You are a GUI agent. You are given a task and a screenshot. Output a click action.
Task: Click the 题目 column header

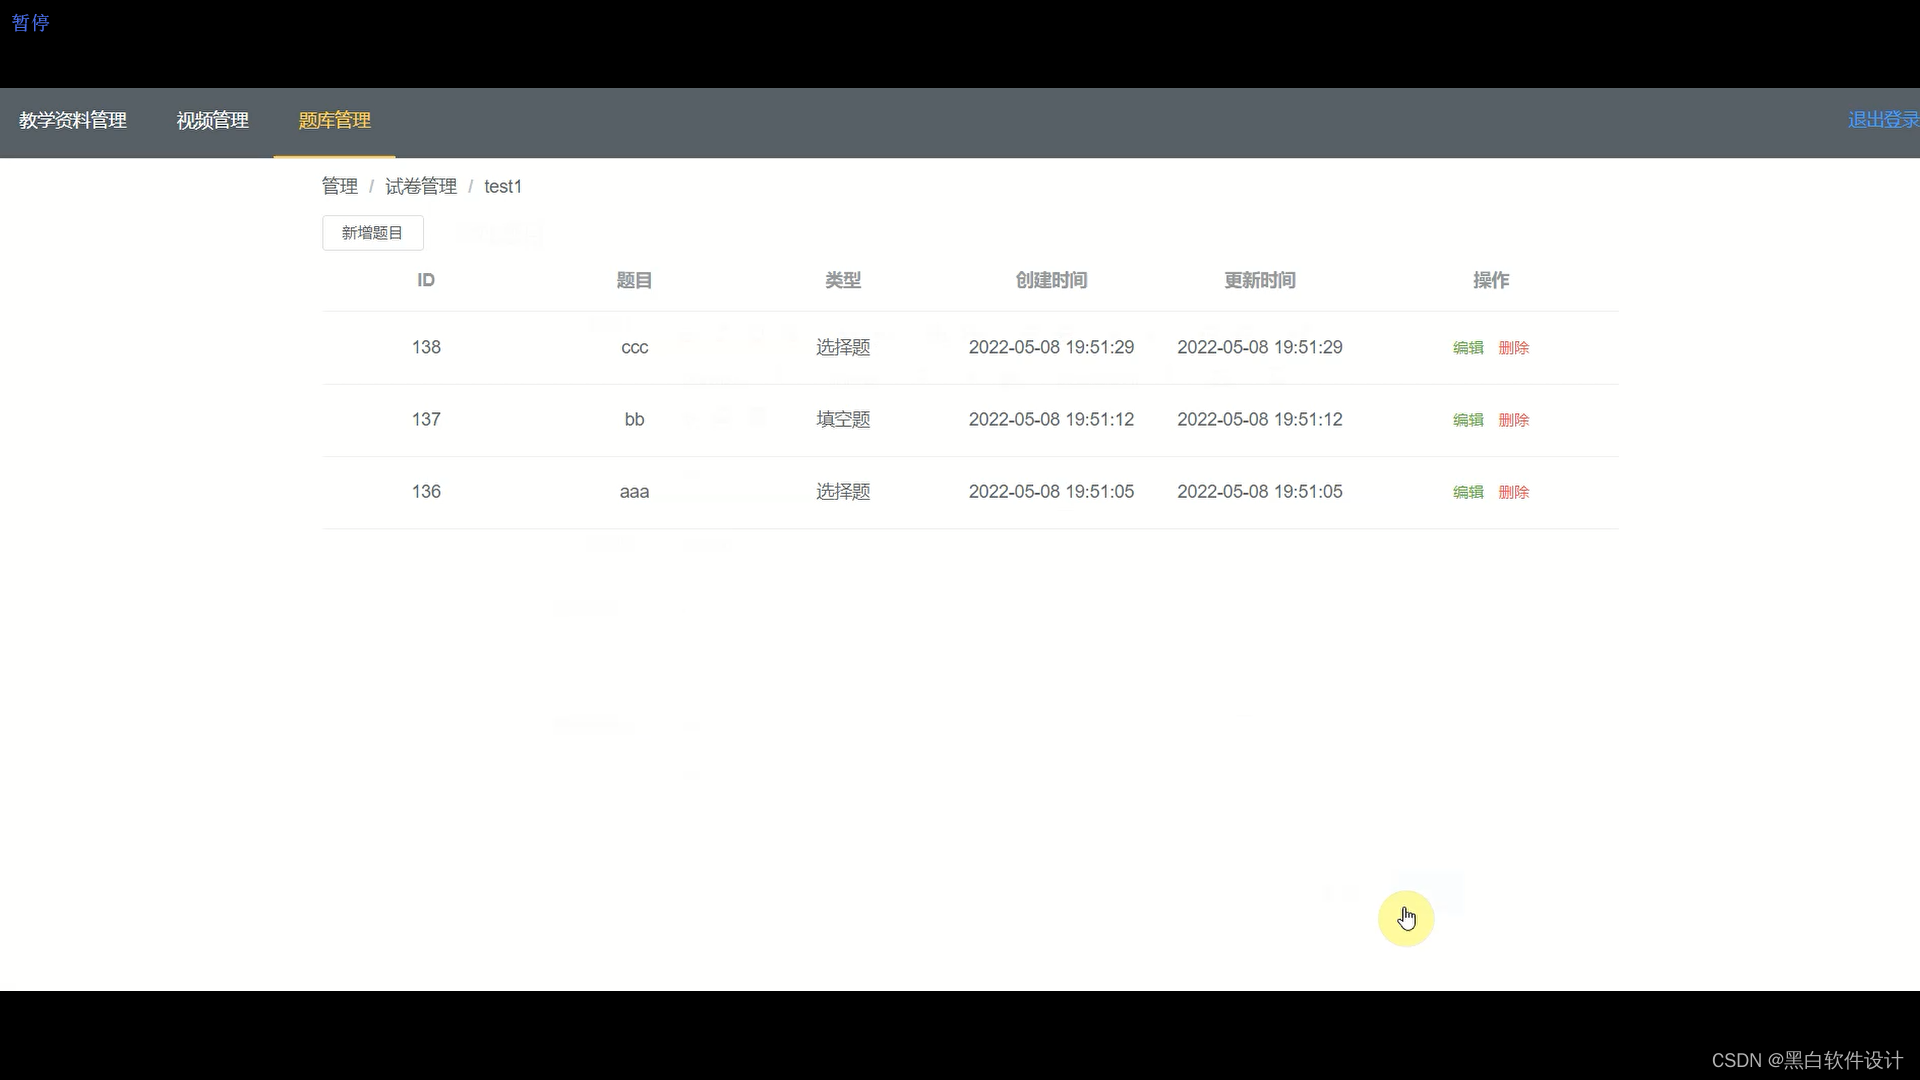[634, 280]
